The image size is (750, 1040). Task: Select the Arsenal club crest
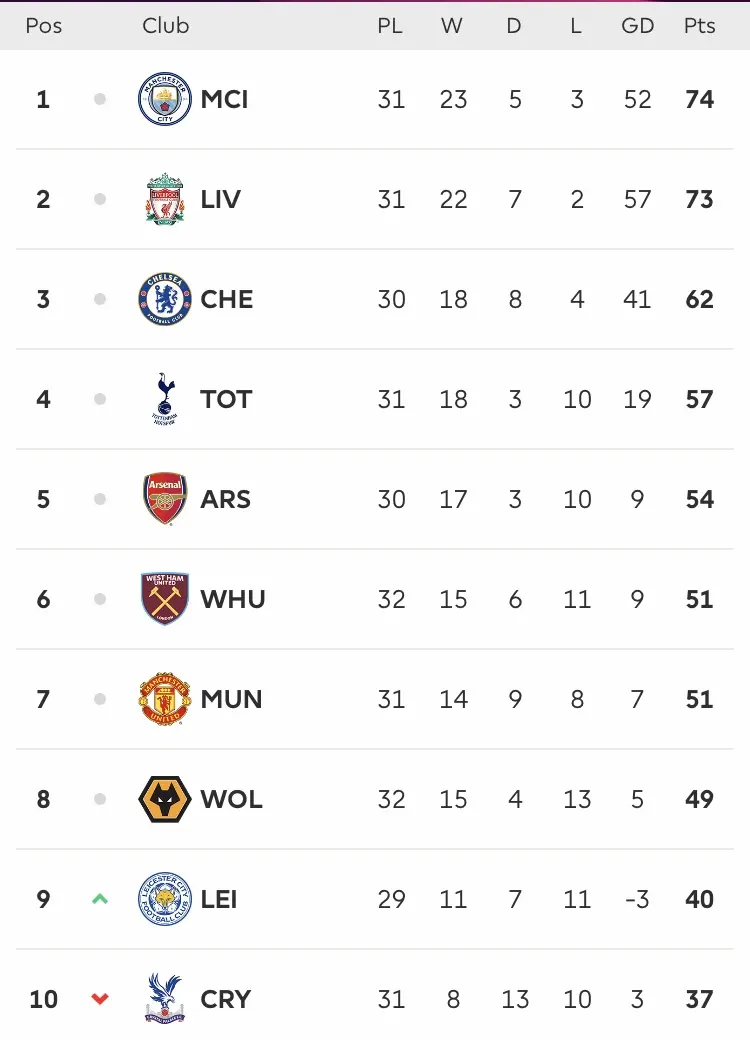coord(164,499)
